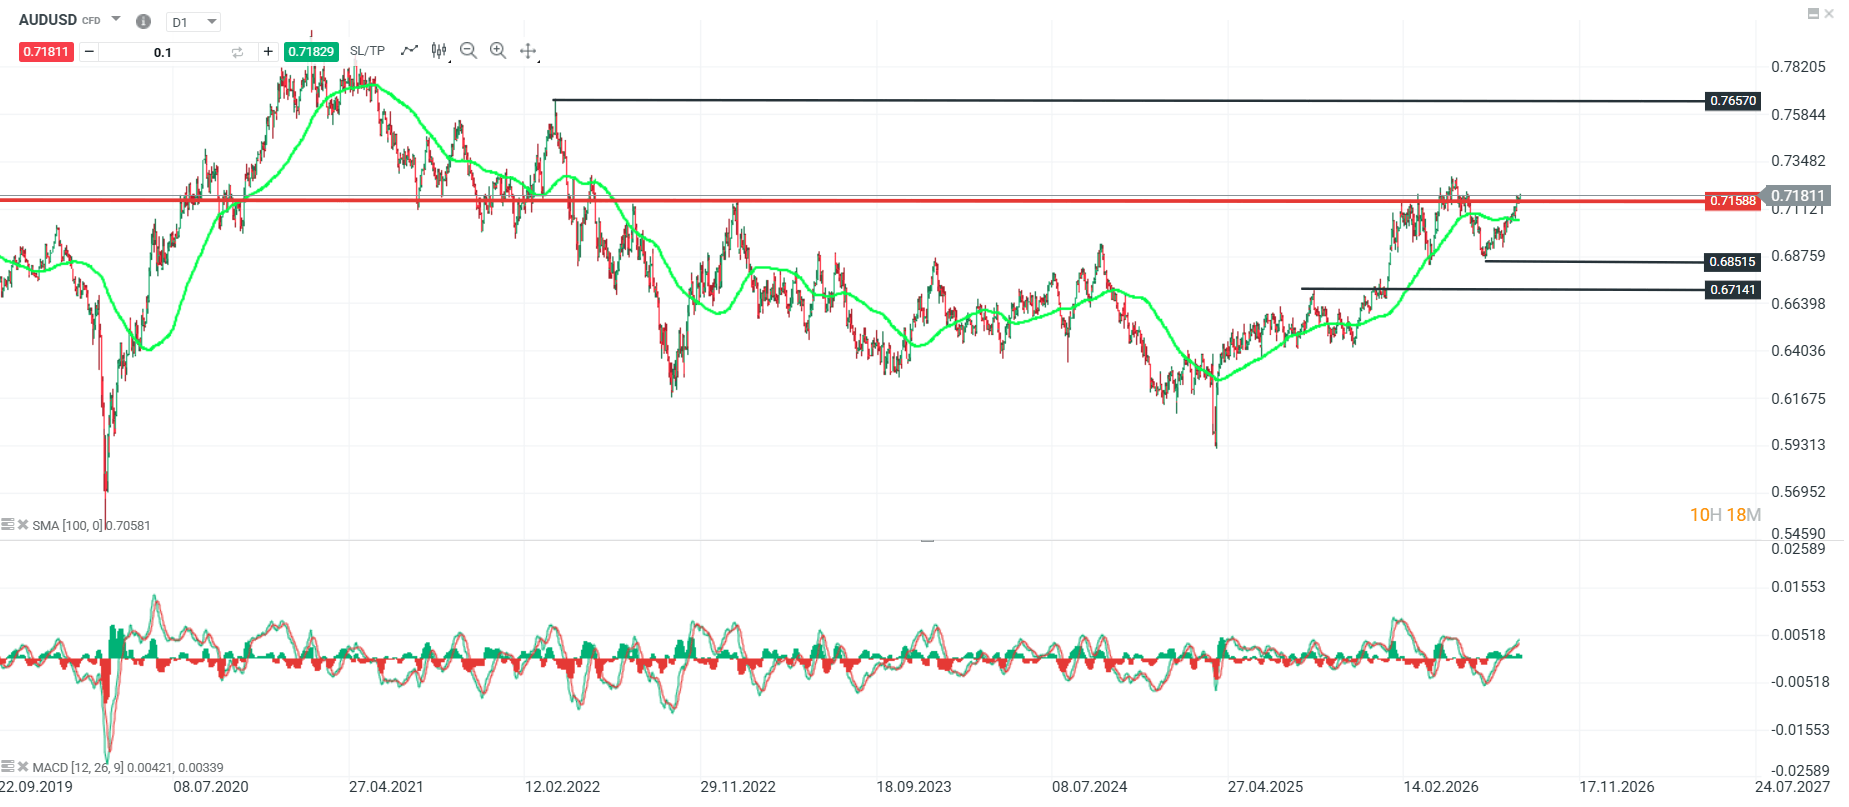
Task: Click the 12.02.2022 date axis label
Action: pyautogui.click(x=562, y=787)
